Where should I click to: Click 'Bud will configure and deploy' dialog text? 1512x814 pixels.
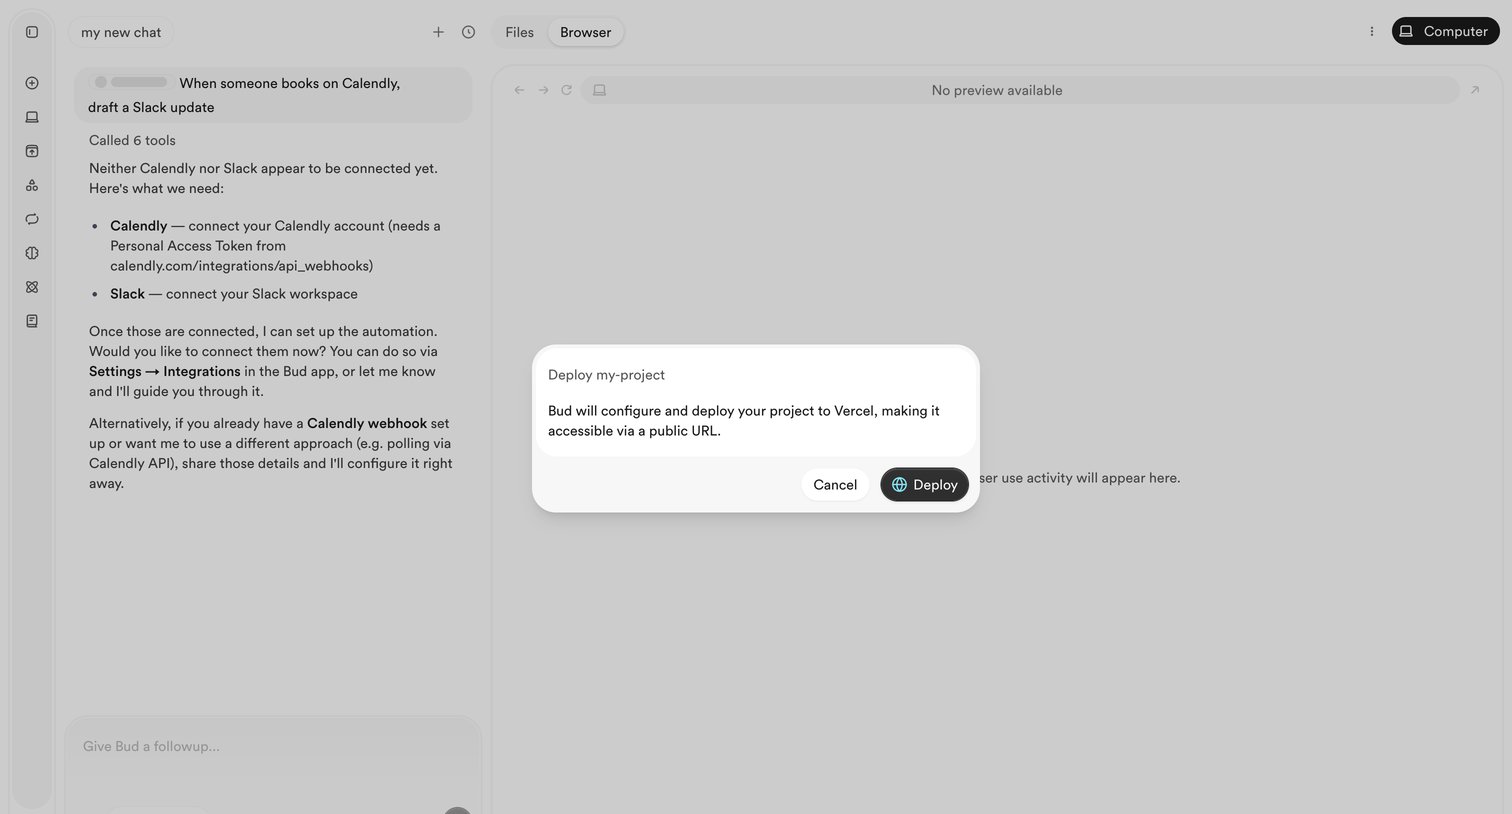point(744,421)
